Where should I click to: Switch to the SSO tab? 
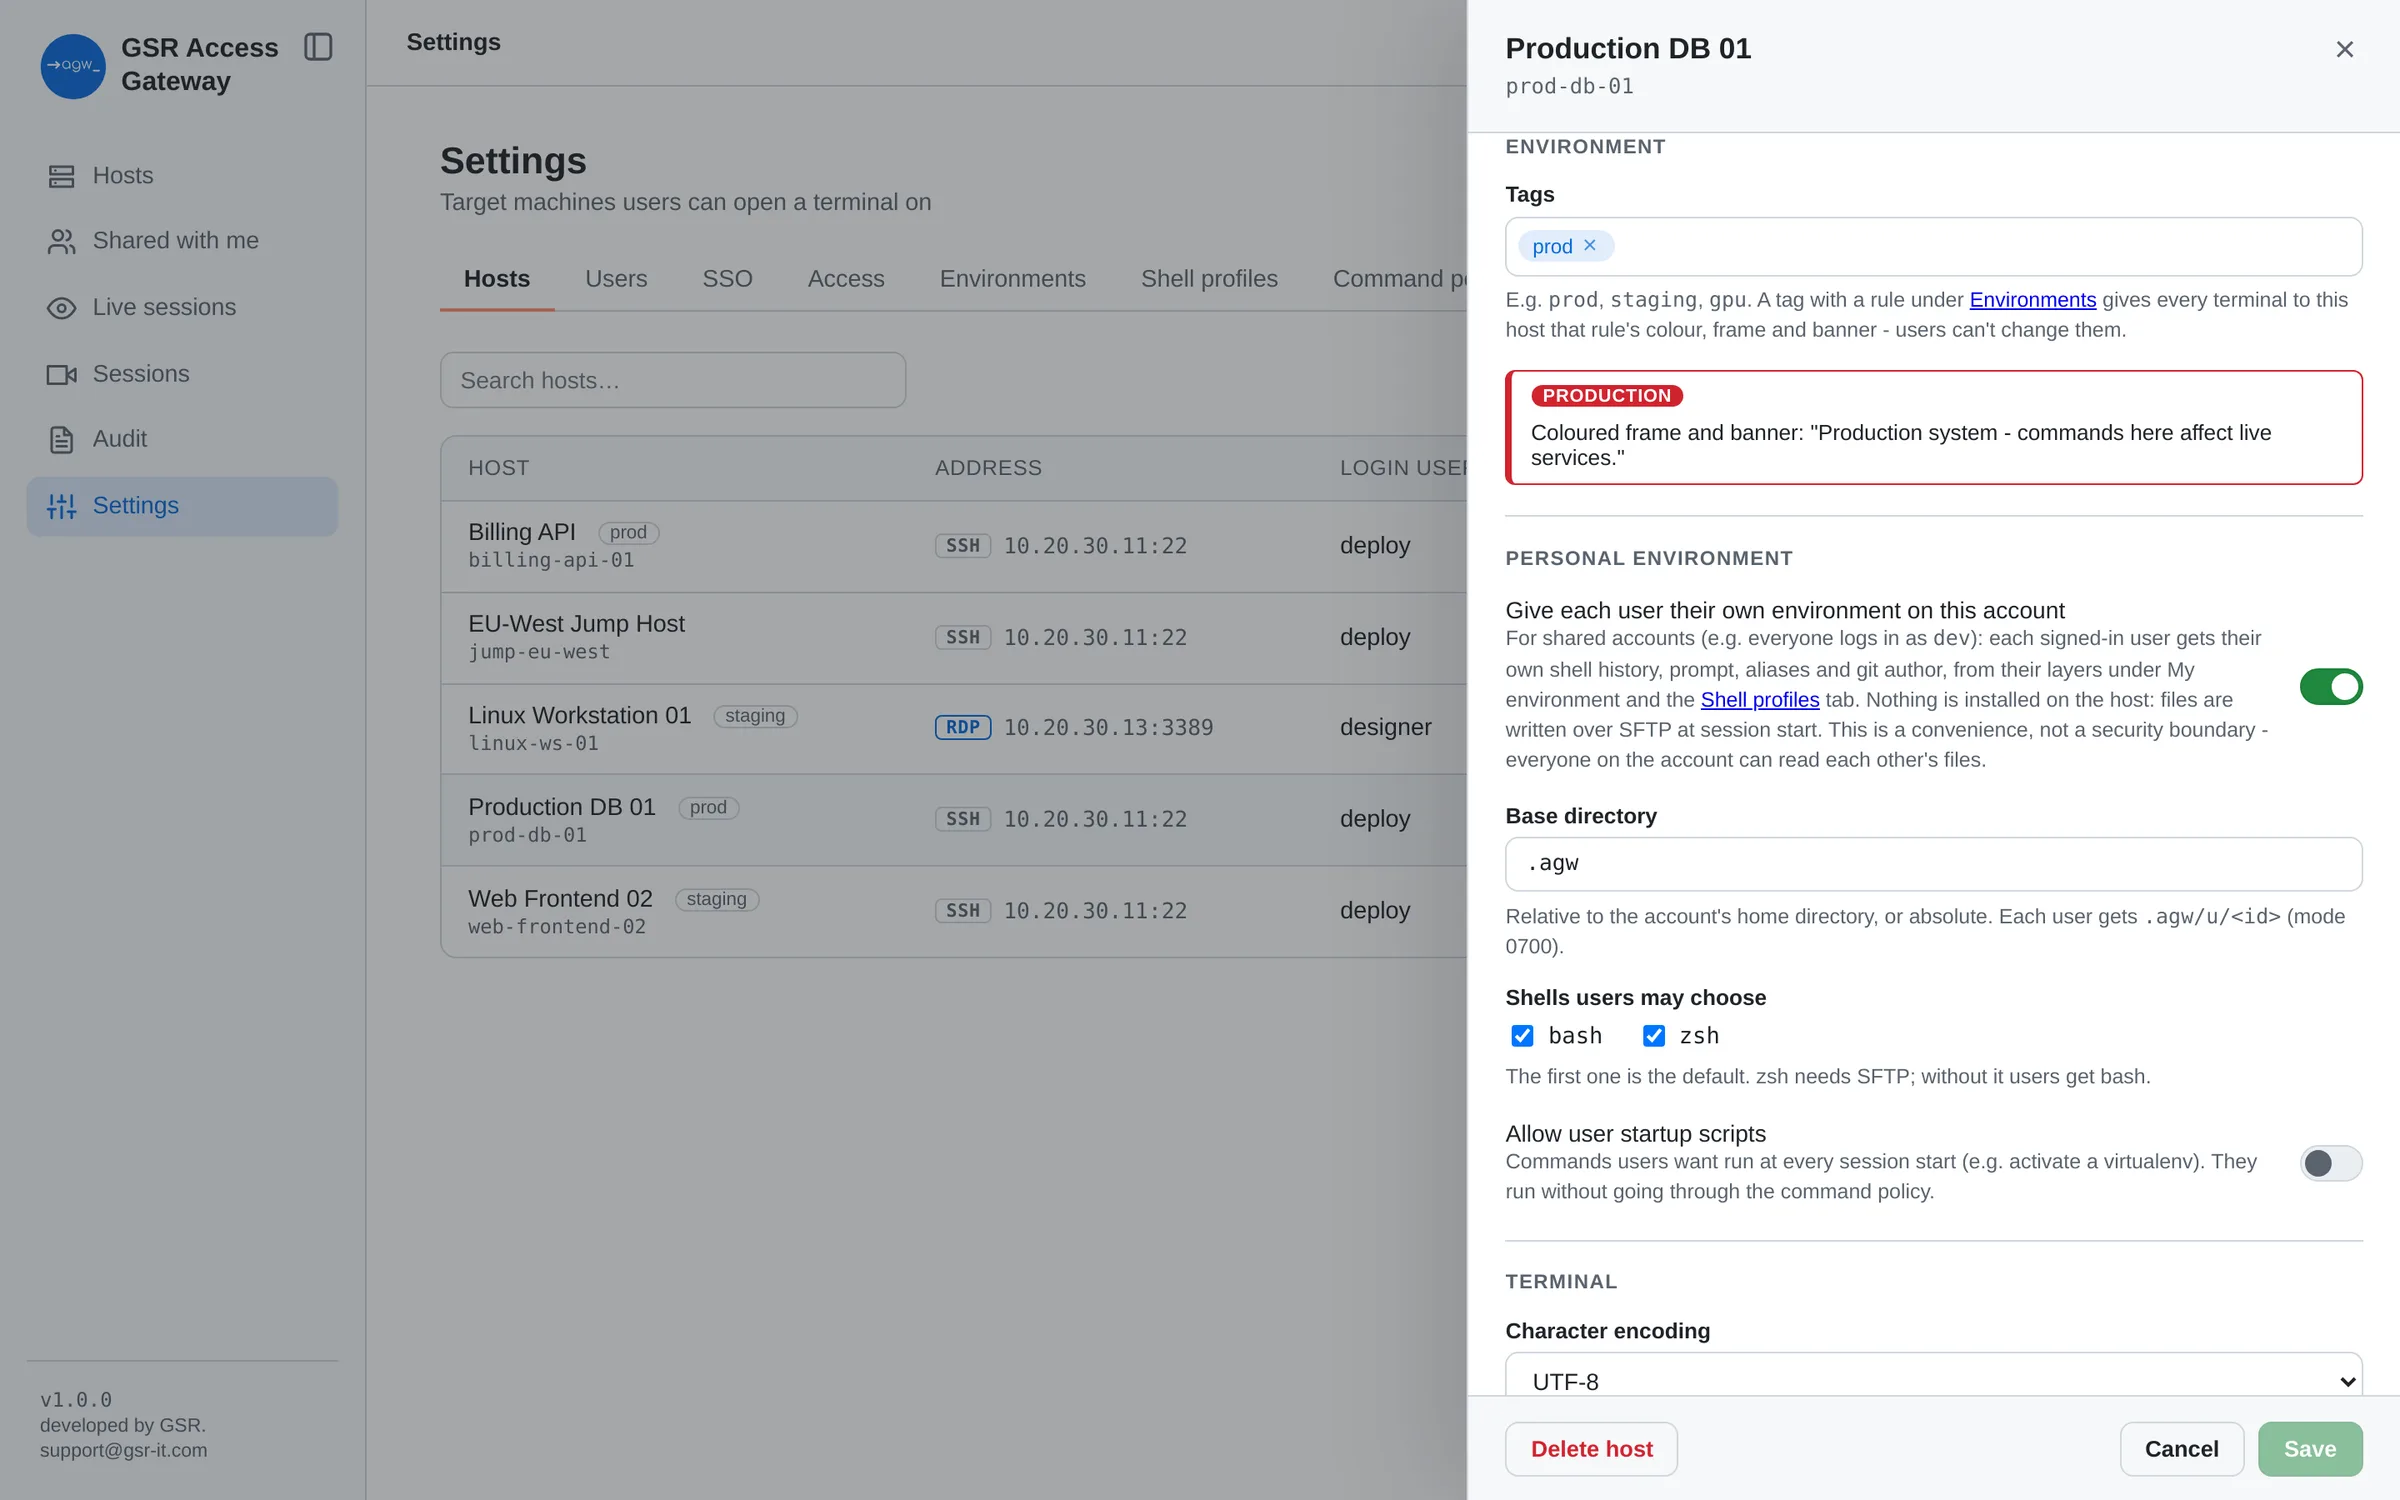(727, 279)
